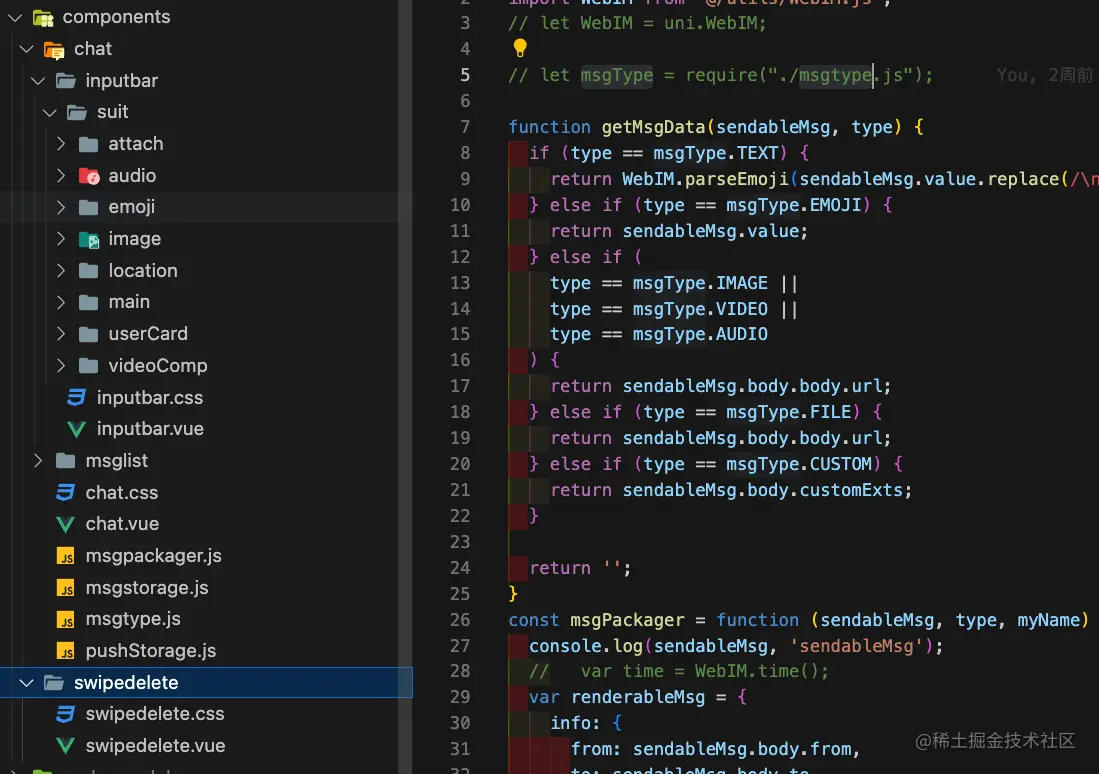Open the inputbar.css file name
1099x774 pixels.
pyautogui.click(x=150, y=398)
